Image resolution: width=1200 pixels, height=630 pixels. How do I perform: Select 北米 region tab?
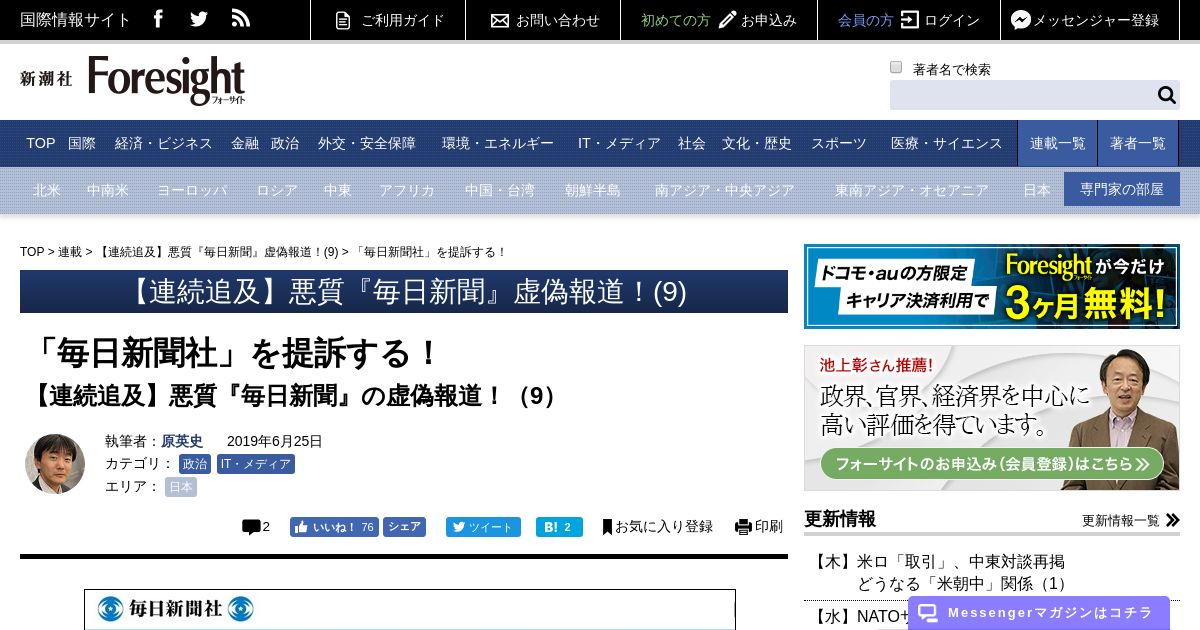tap(47, 190)
